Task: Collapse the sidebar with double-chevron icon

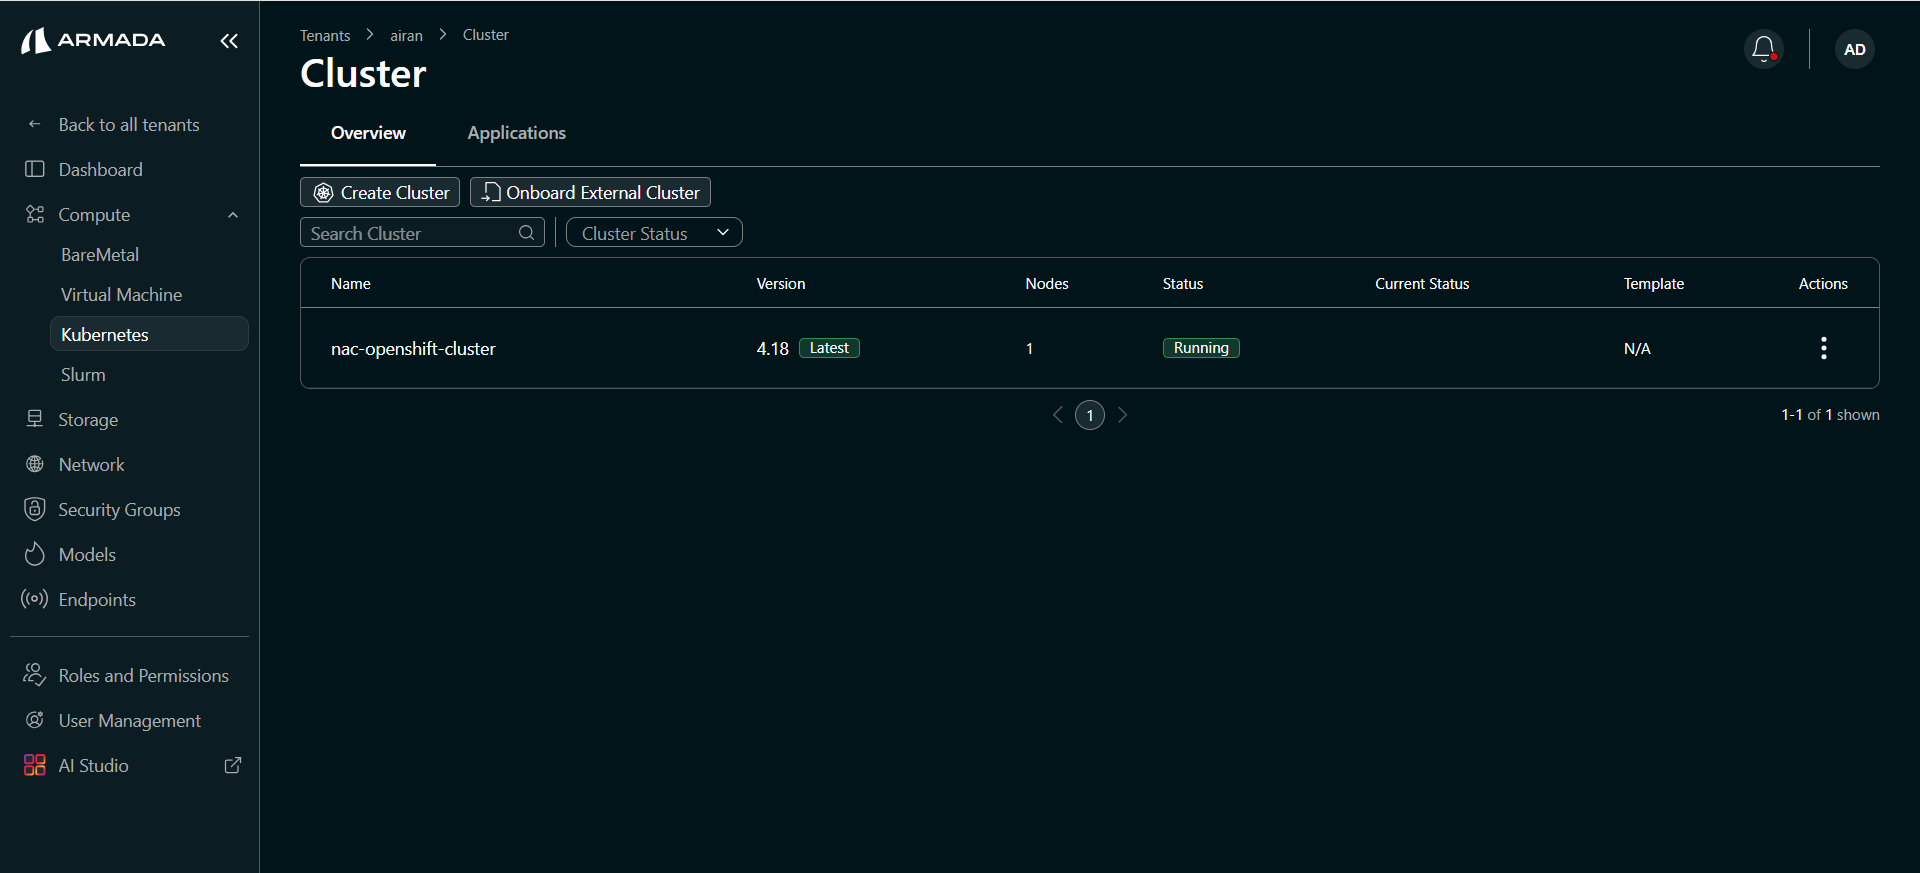Action: click(x=229, y=41)
